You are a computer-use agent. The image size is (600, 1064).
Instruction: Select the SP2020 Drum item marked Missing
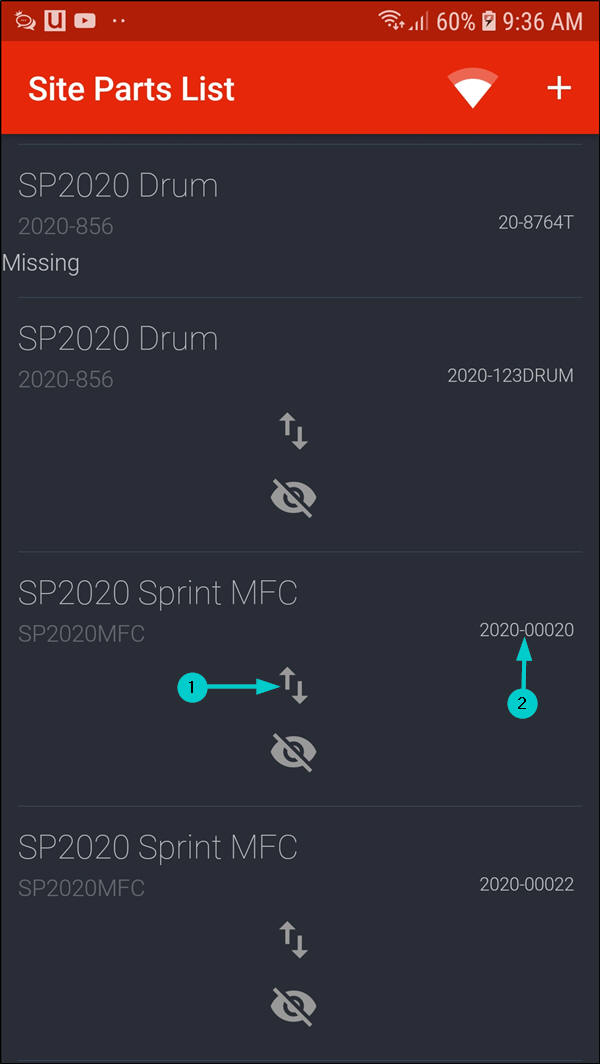pos(118,186)
